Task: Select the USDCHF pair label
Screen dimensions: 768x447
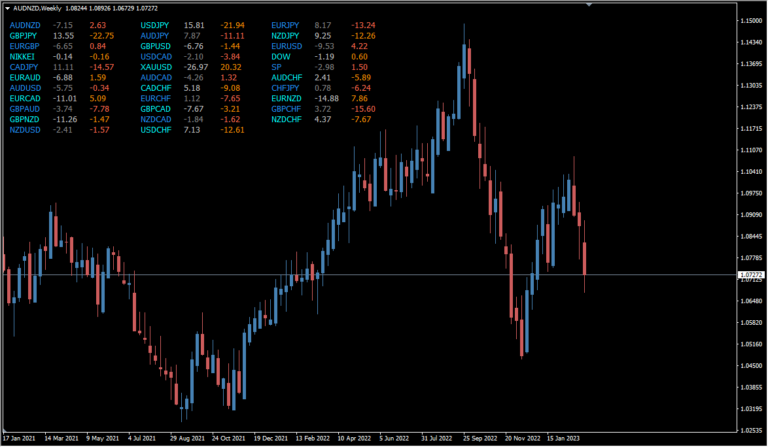Action: (157, 131)
